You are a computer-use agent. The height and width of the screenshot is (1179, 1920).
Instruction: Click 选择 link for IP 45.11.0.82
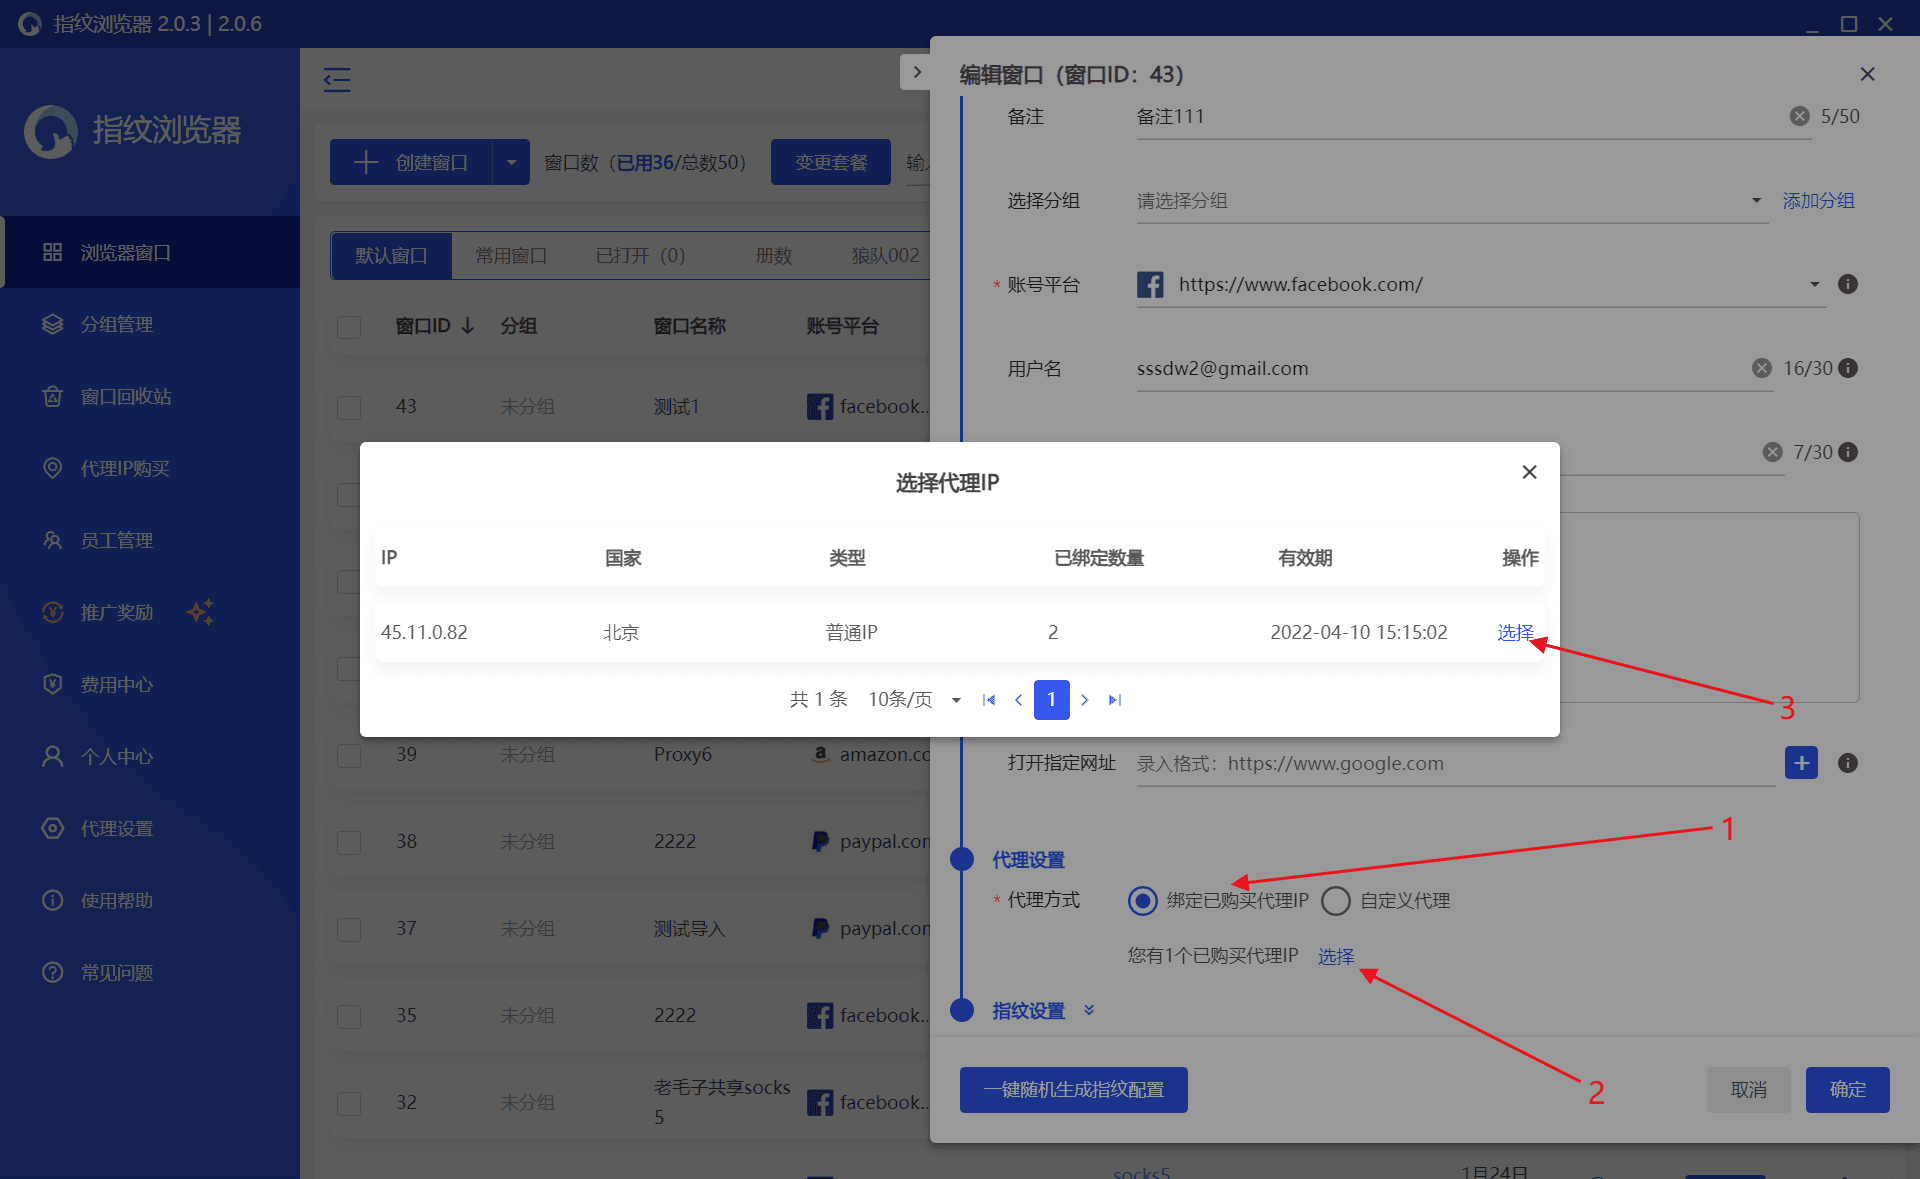(x=1514, y=632)
